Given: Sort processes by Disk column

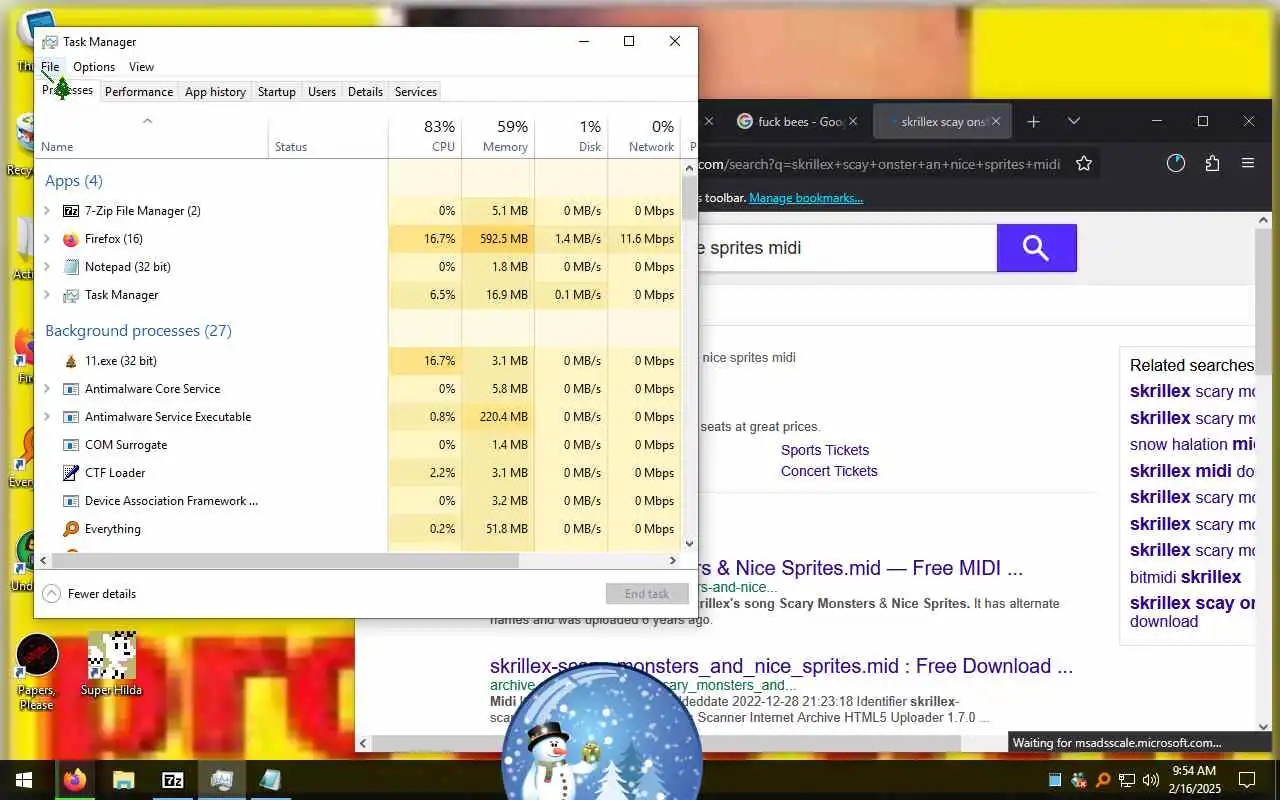Looking at the screenshot, I should [571, 136].
